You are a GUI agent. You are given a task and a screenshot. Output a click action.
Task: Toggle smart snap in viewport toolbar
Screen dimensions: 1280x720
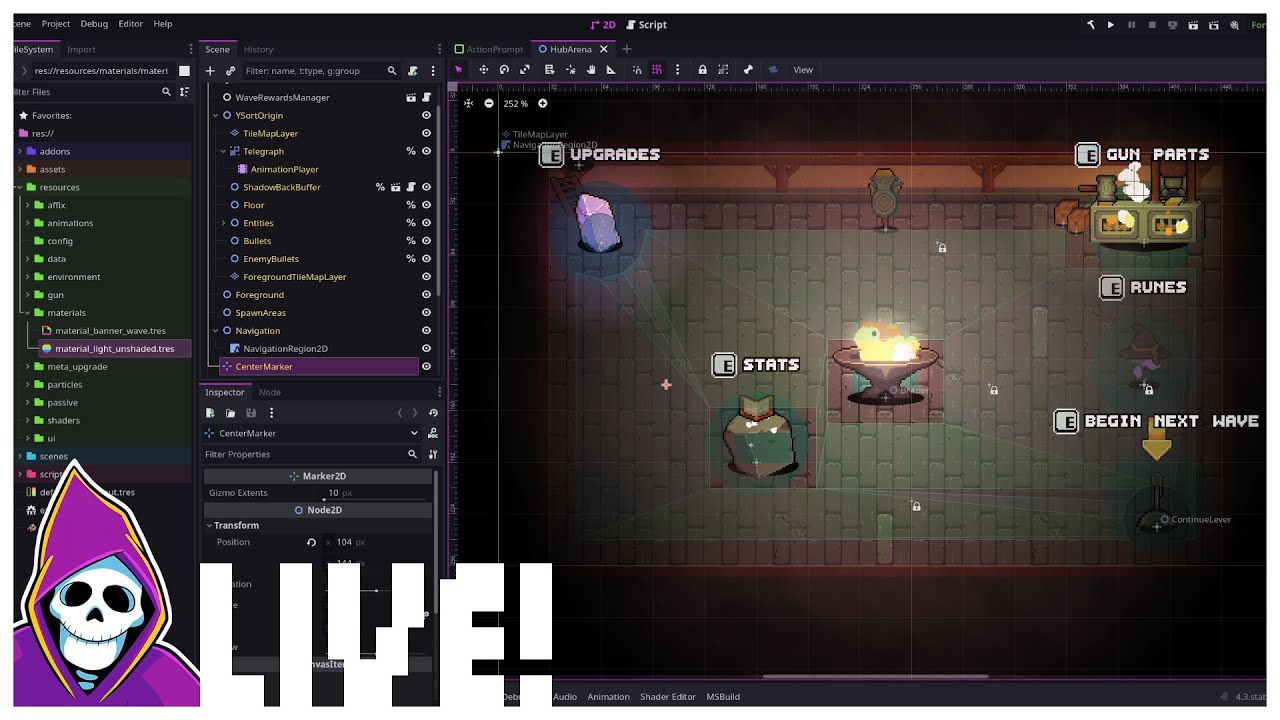coord(637,70)
